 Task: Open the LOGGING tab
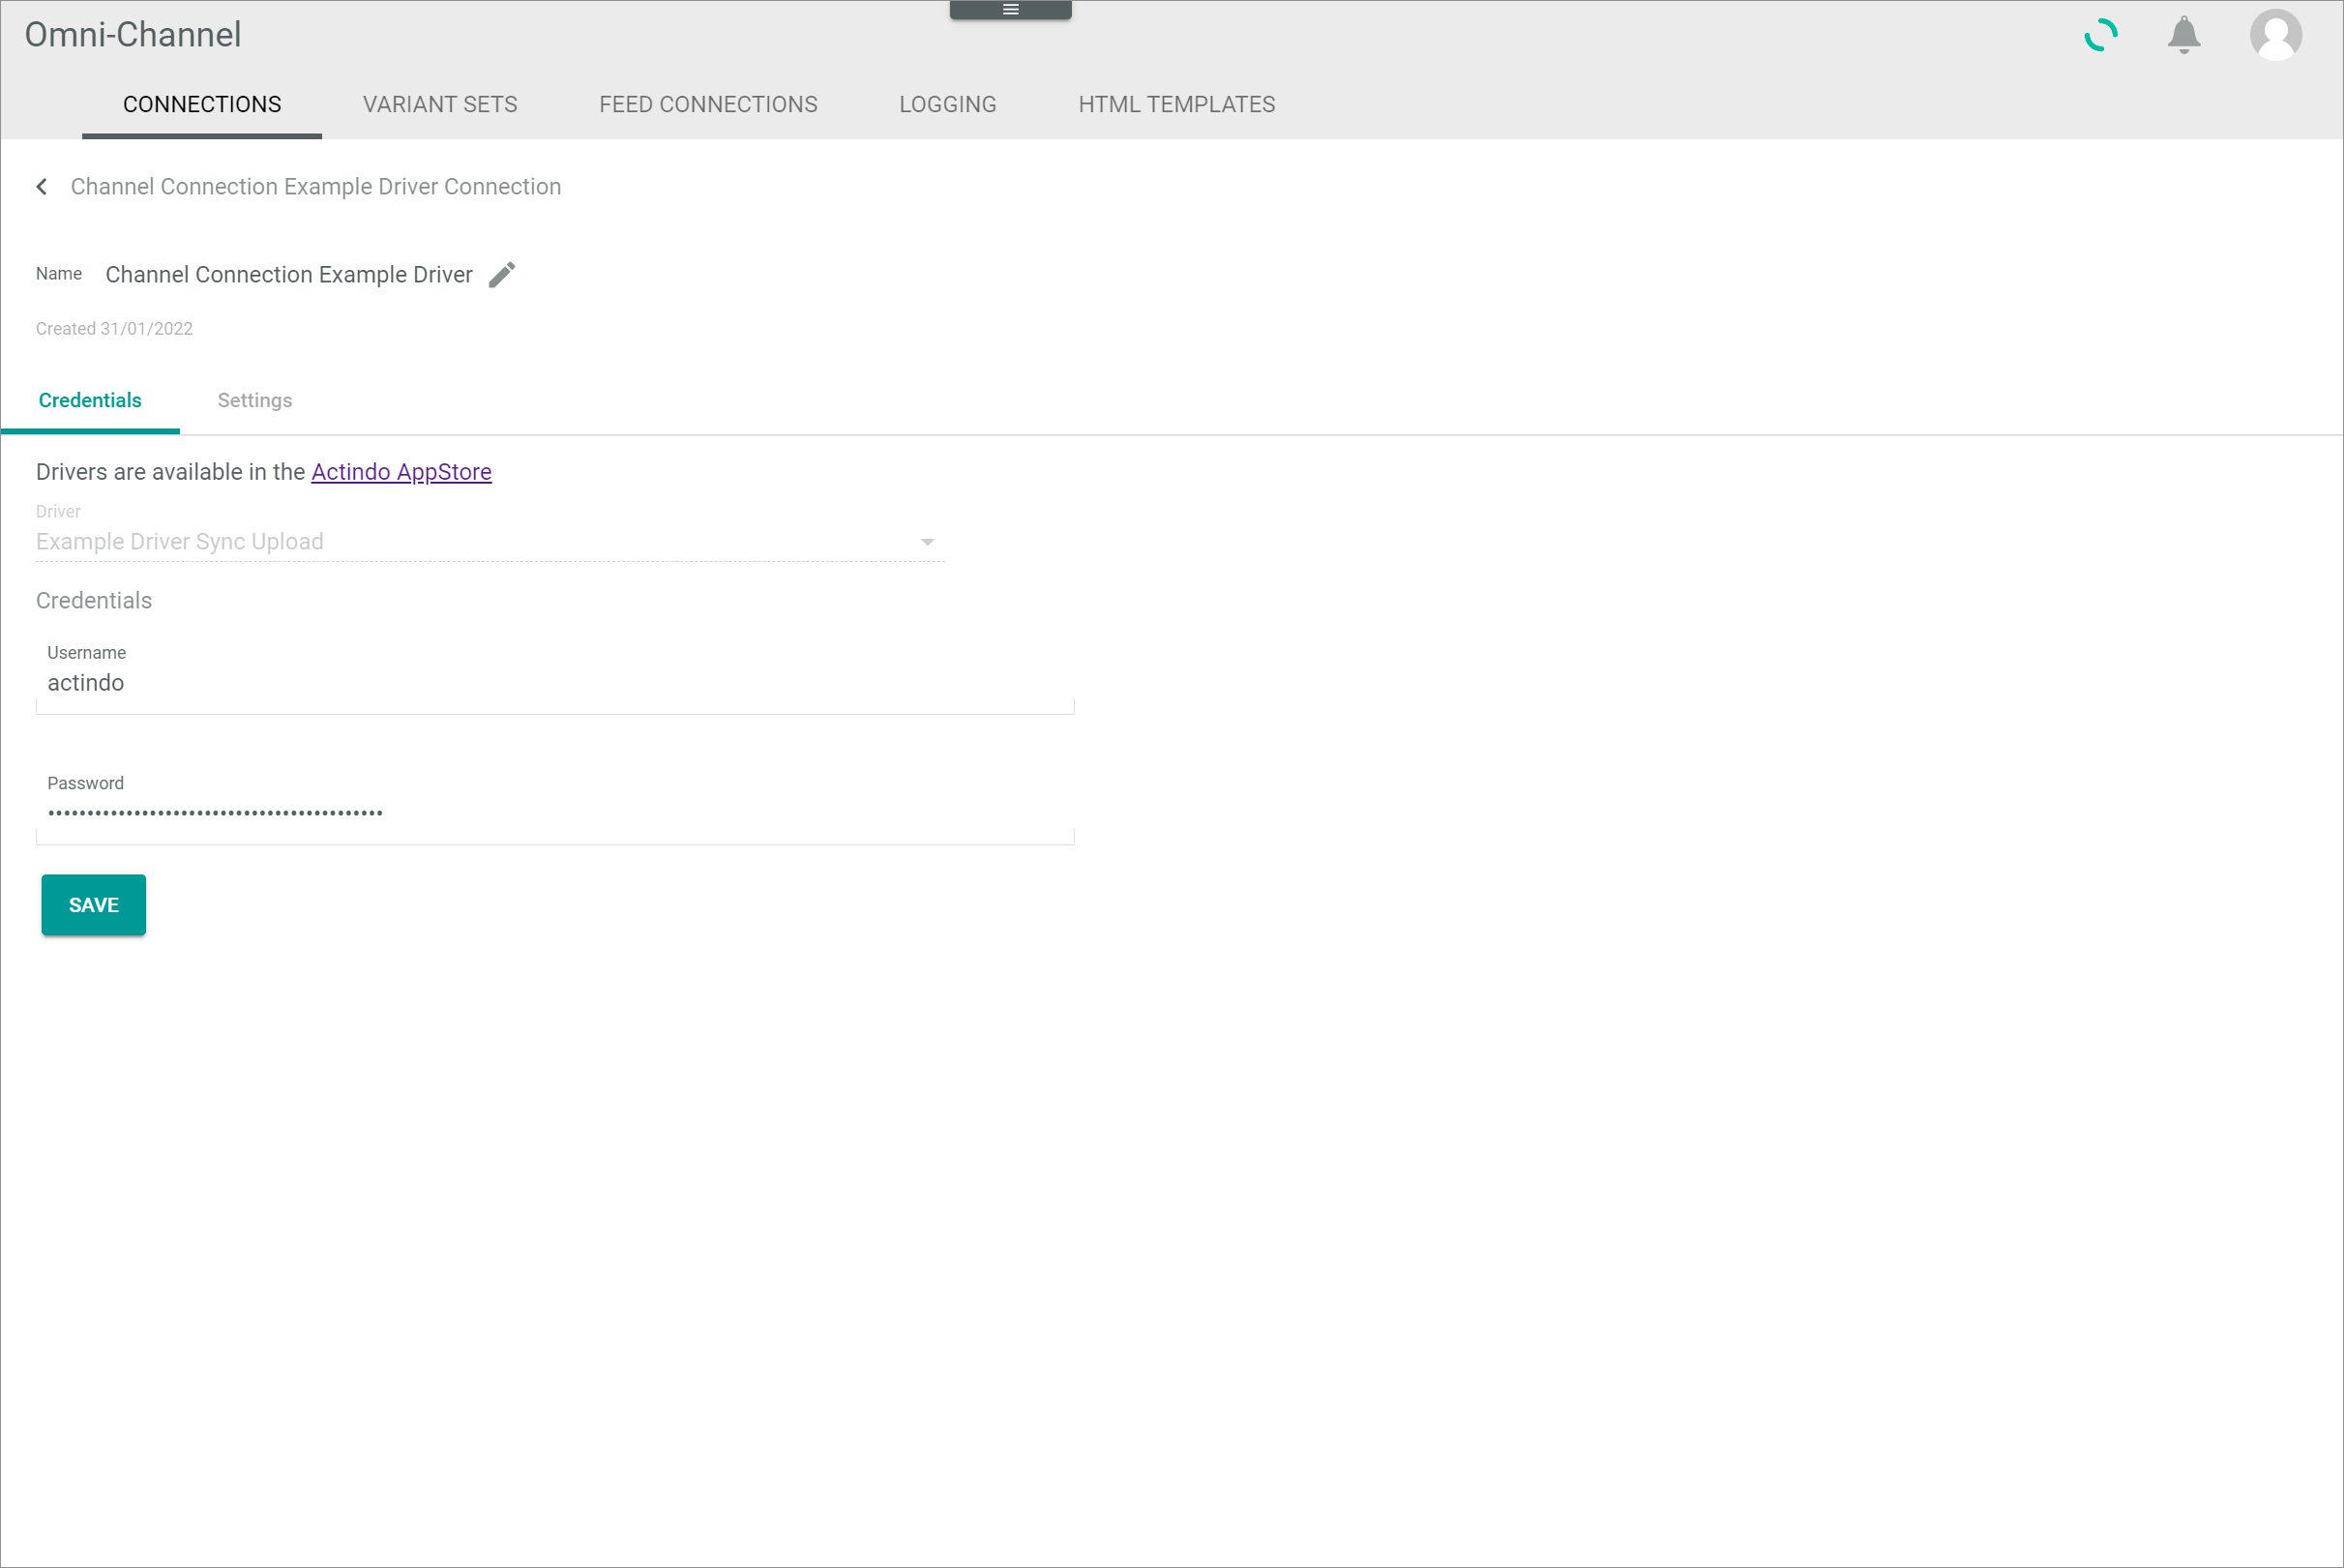coord(946,105)
